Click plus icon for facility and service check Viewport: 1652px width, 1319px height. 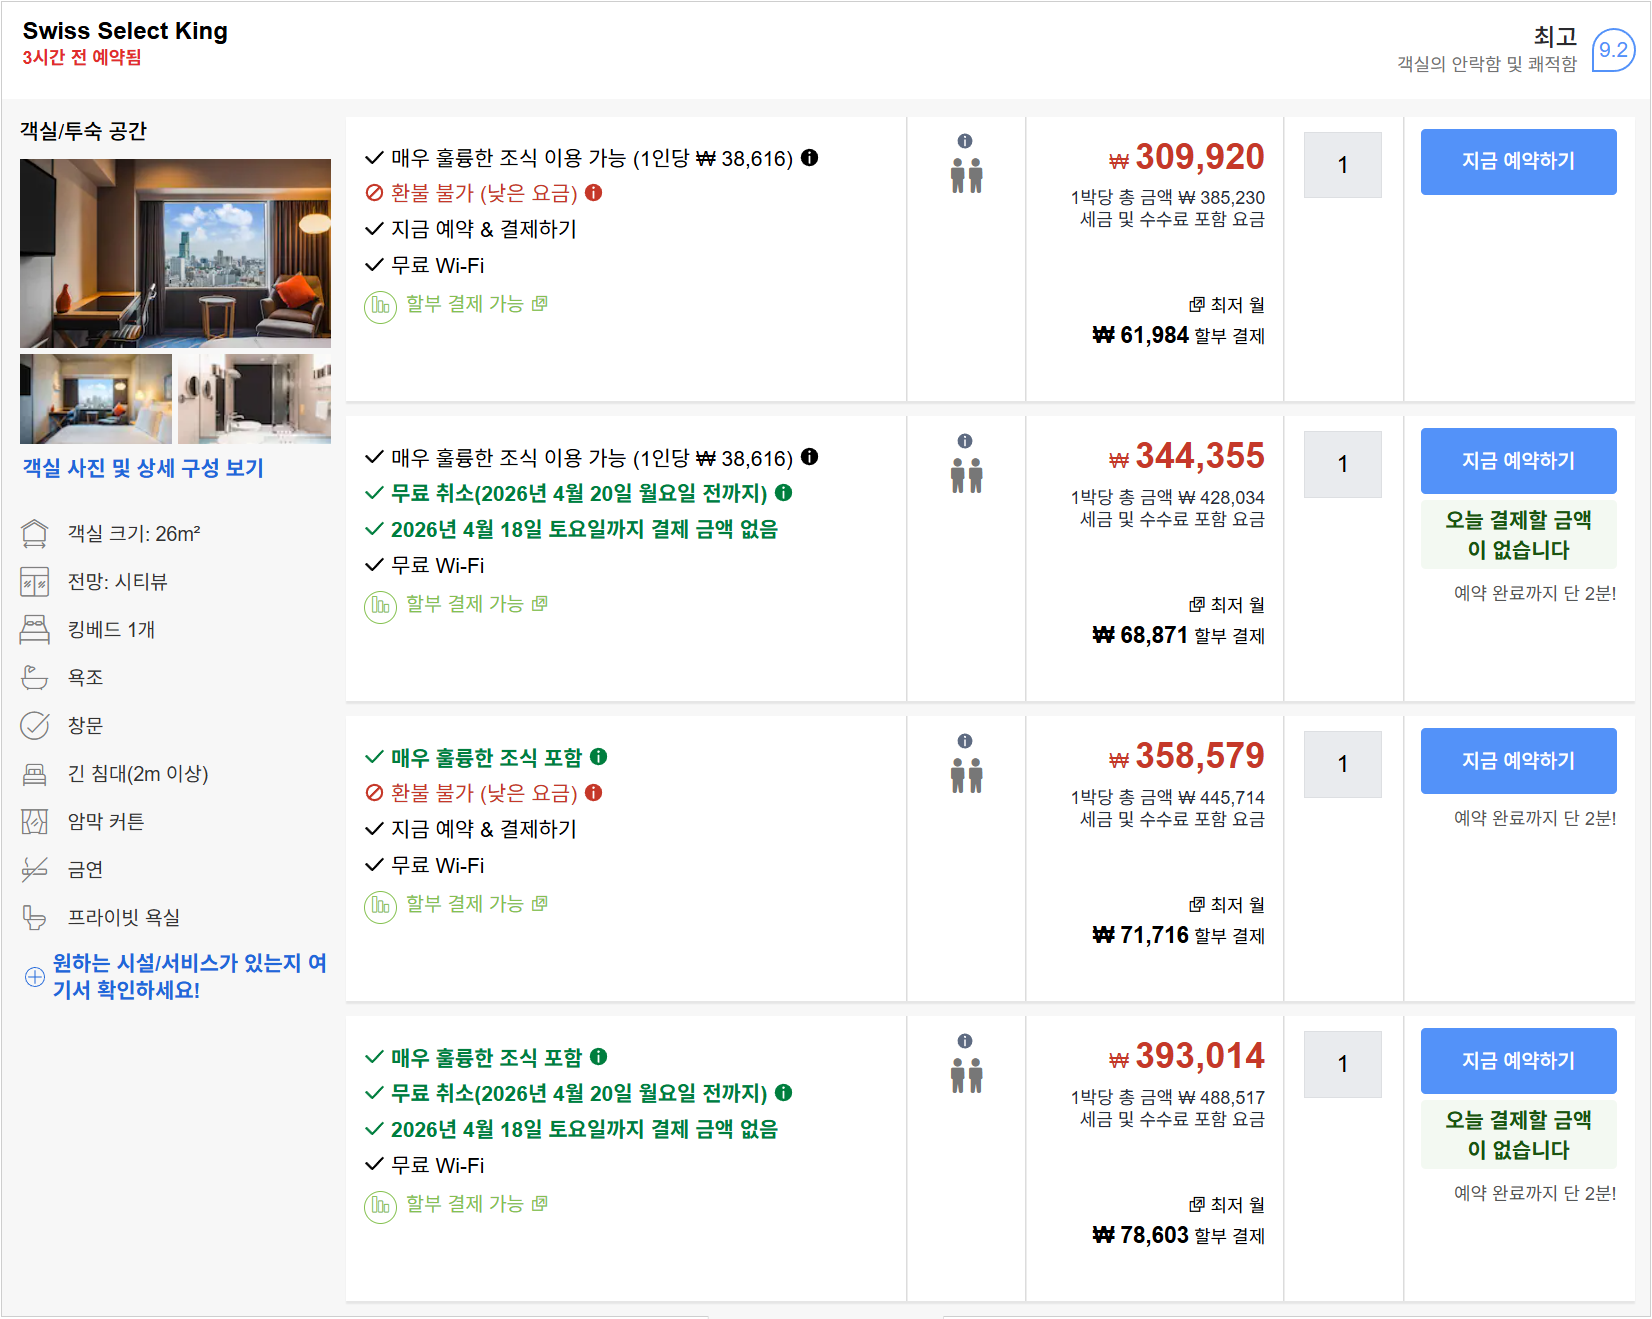[35, 977]
